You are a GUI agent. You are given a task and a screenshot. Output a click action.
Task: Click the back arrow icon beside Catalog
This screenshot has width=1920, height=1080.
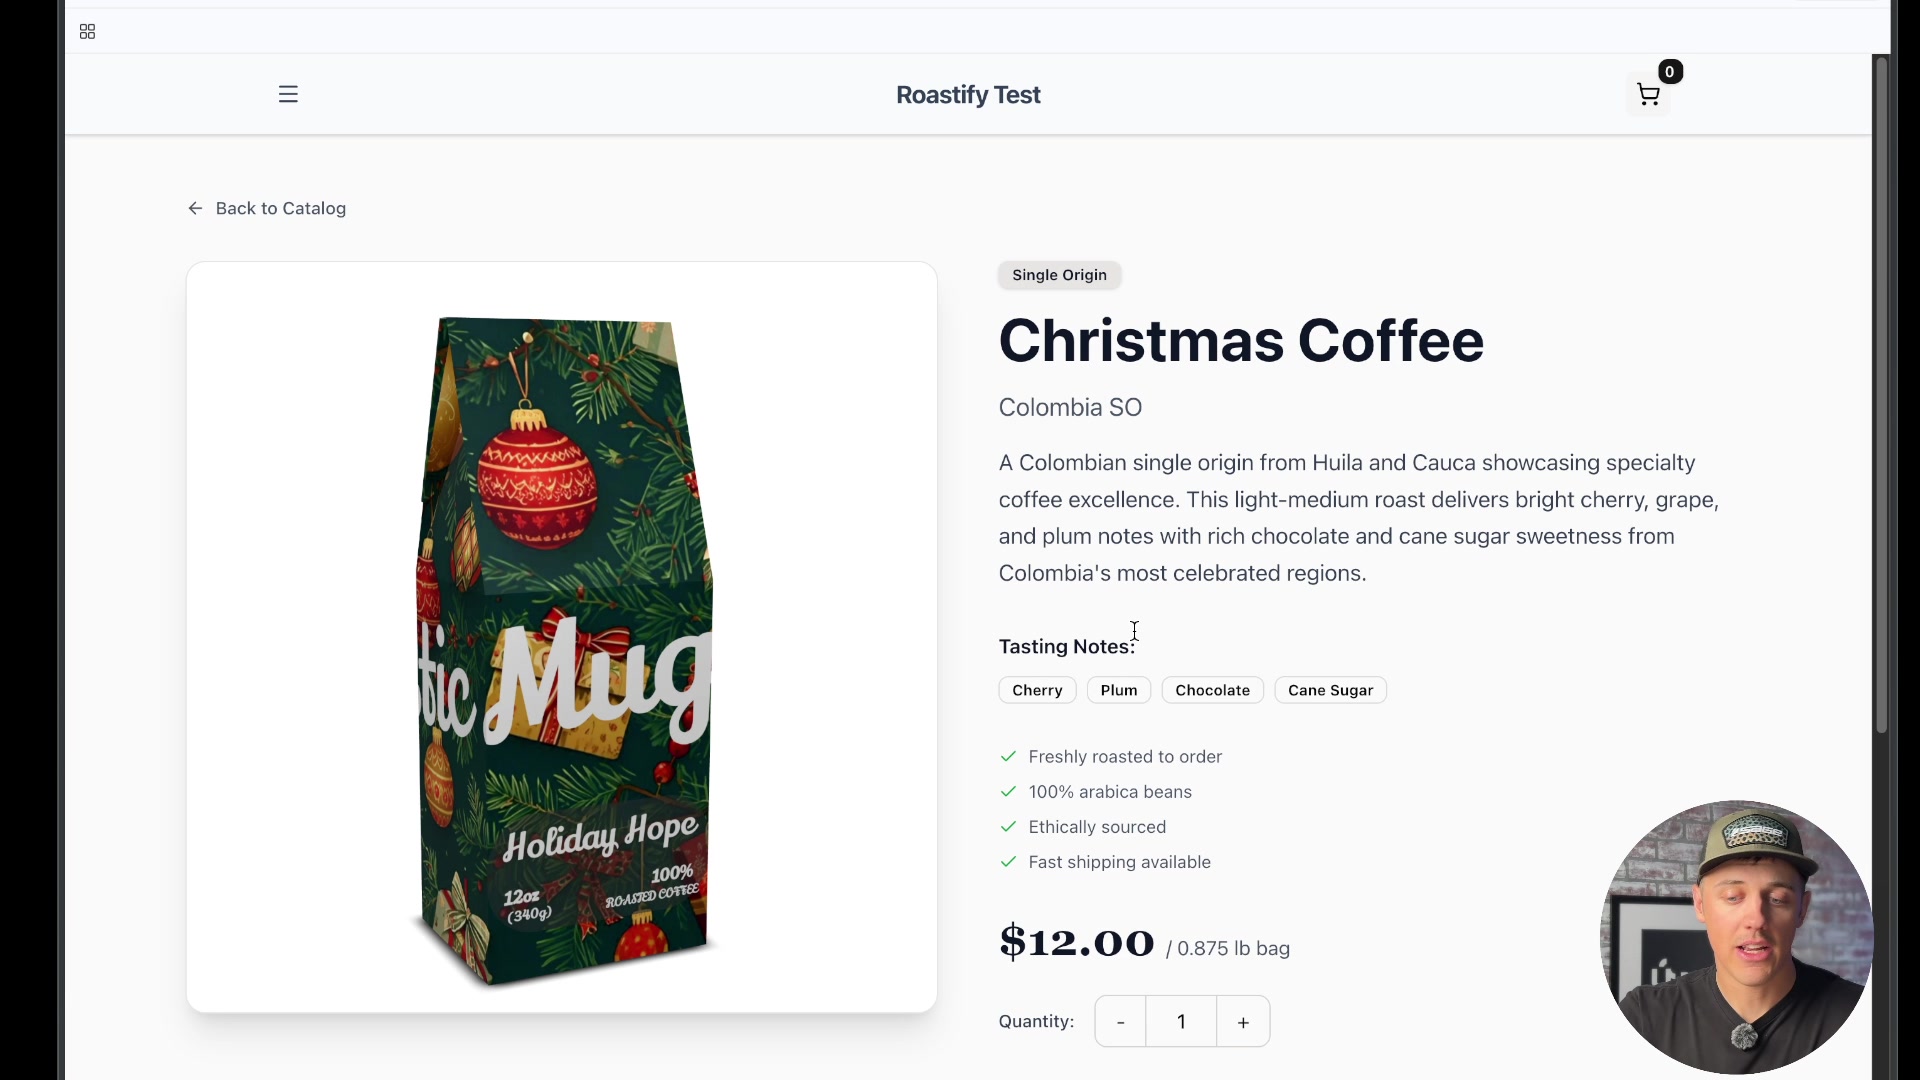coord(195,208)
